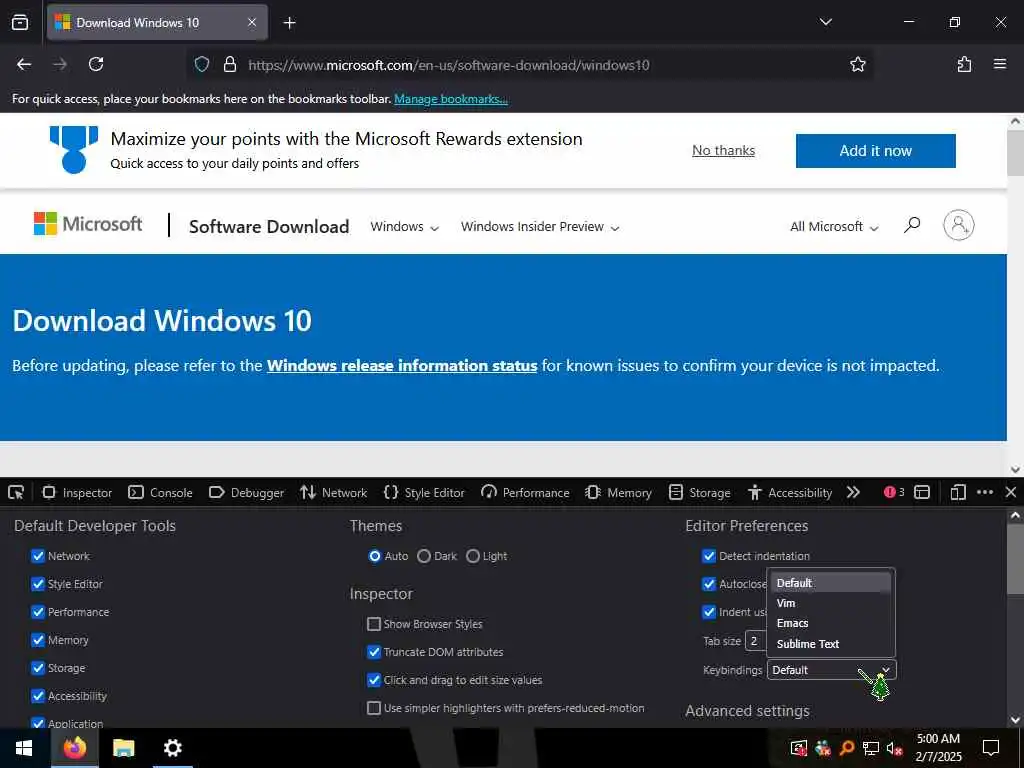Reload the current page
1024x768 pixels.
(96, 64)
